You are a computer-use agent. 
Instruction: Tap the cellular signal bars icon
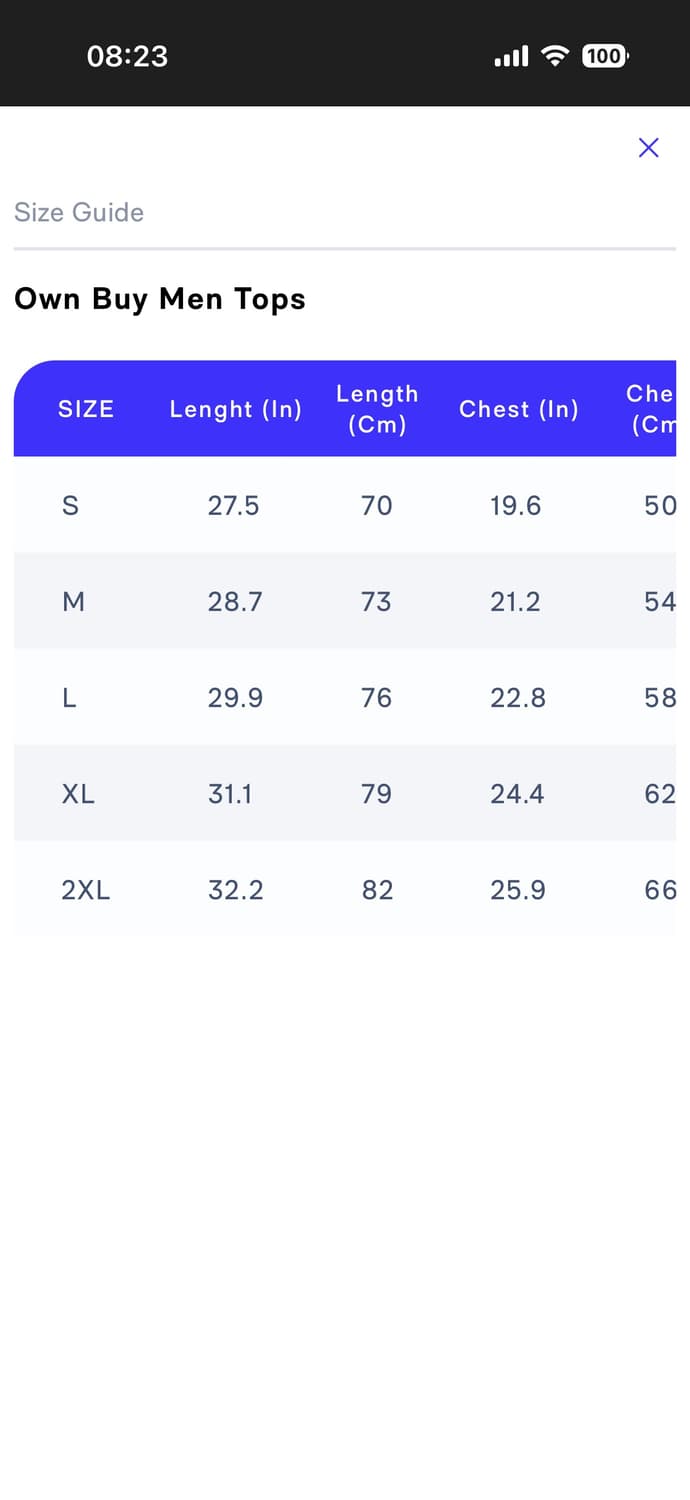pos(511,57)
